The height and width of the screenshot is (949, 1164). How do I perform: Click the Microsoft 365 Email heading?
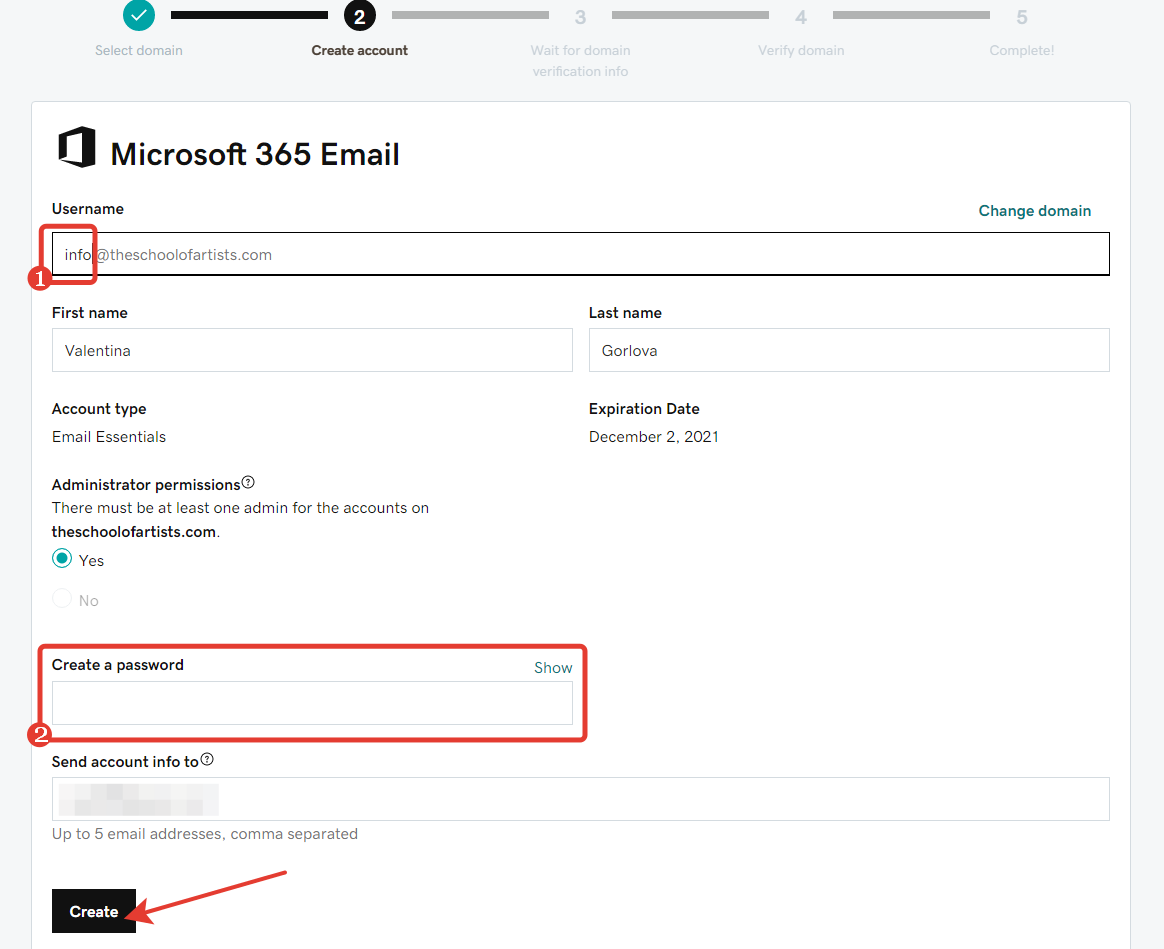pos(255,154)
